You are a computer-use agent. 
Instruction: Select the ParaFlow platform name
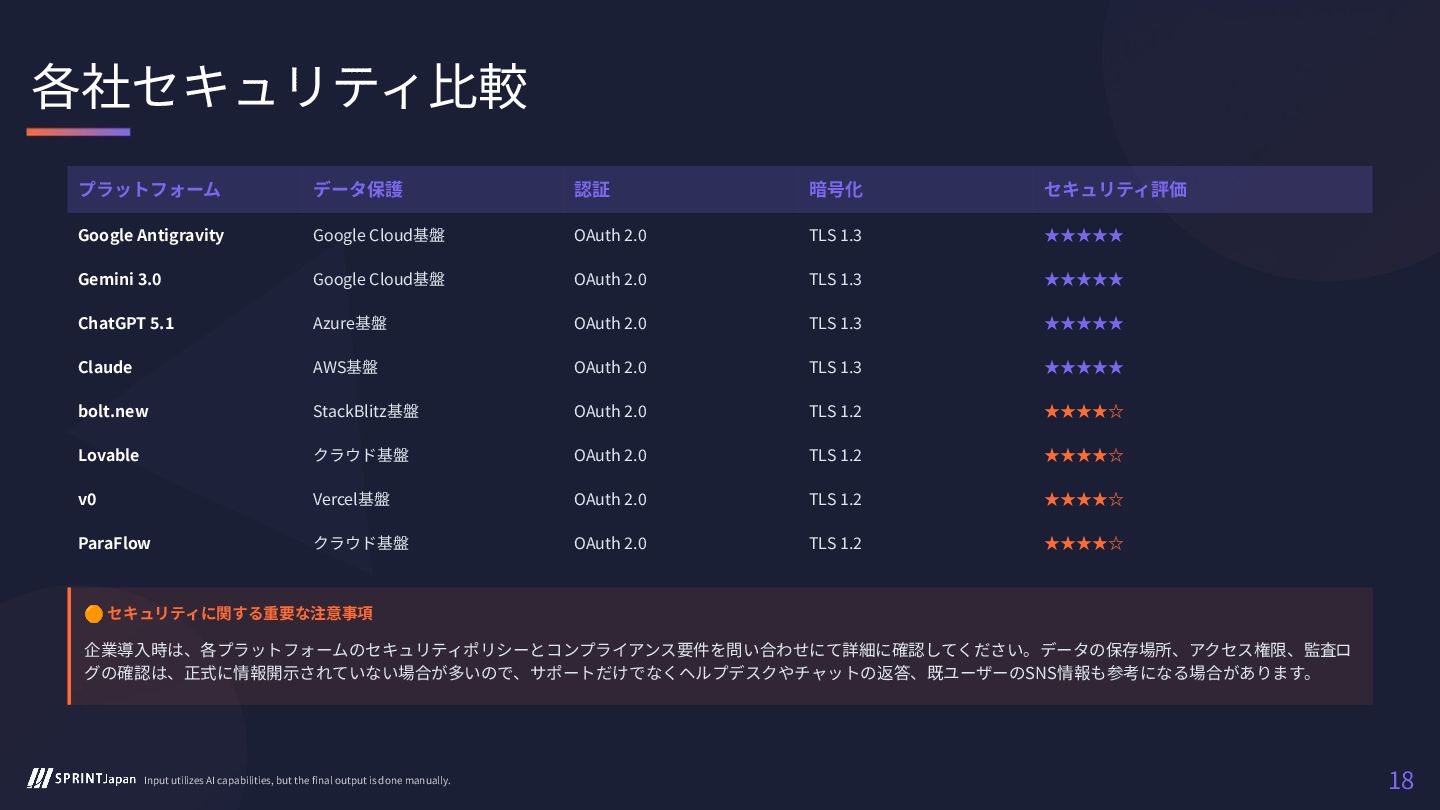tap(114, 543)
